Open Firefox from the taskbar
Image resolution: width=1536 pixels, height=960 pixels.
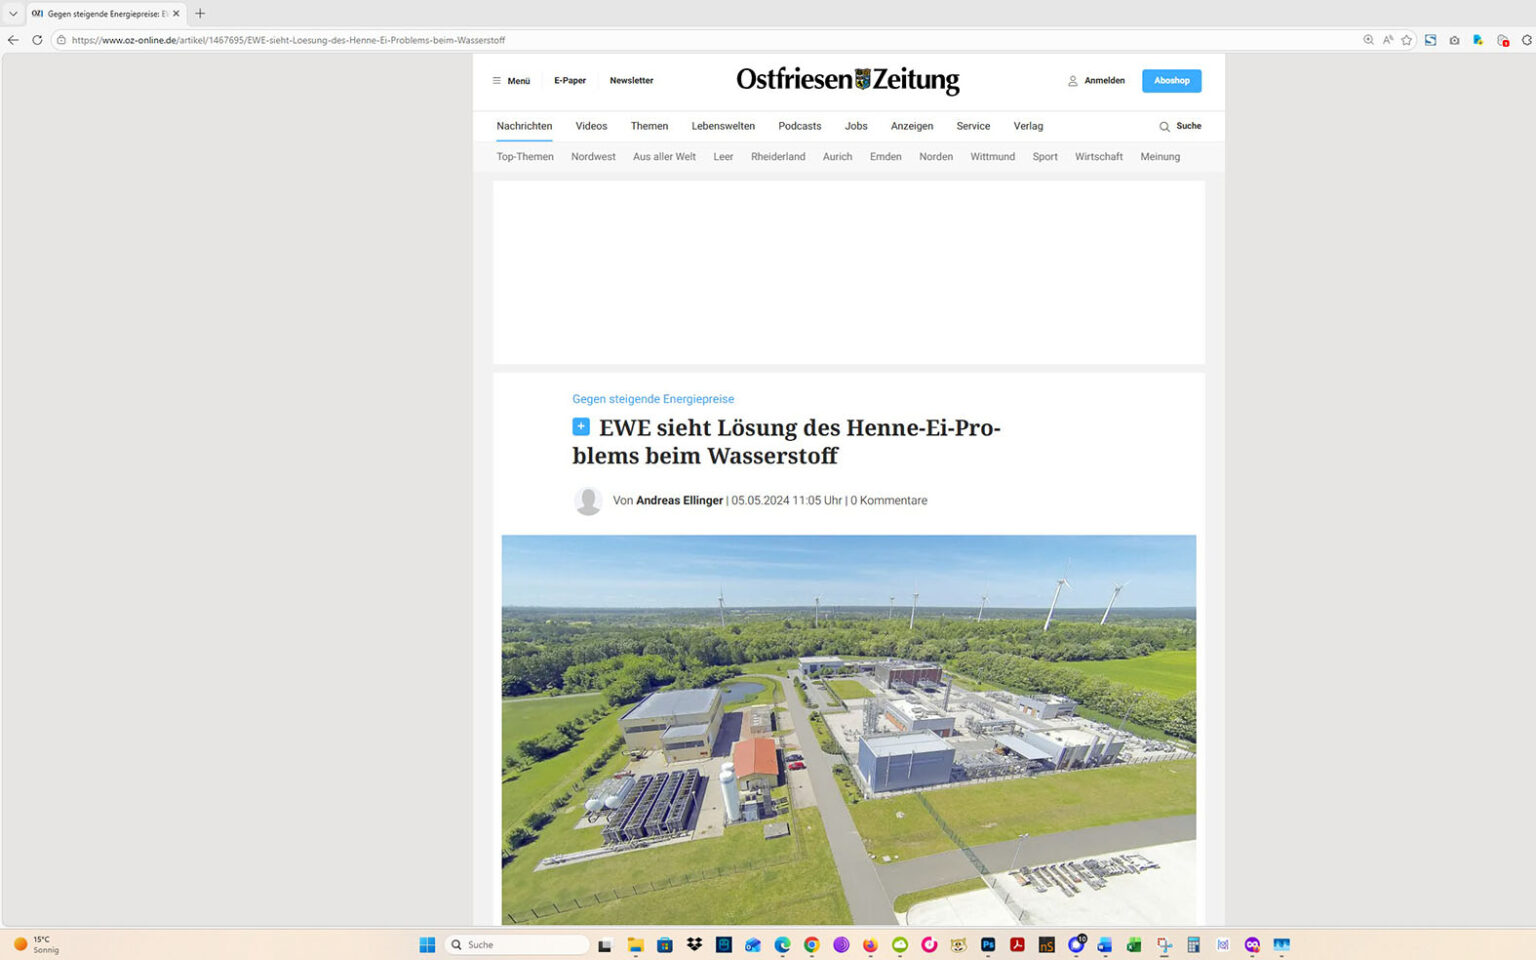tap(869, 945)
